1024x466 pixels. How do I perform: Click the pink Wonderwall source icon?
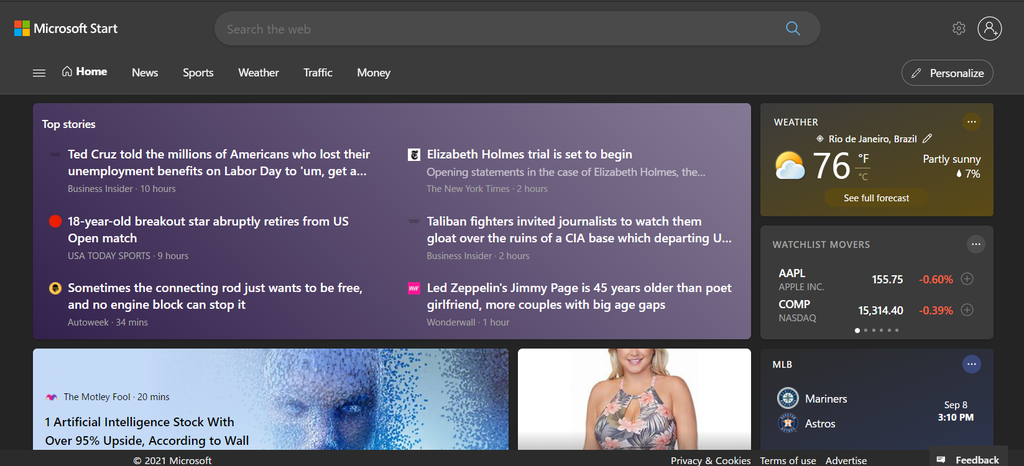(x=413, y=288)
